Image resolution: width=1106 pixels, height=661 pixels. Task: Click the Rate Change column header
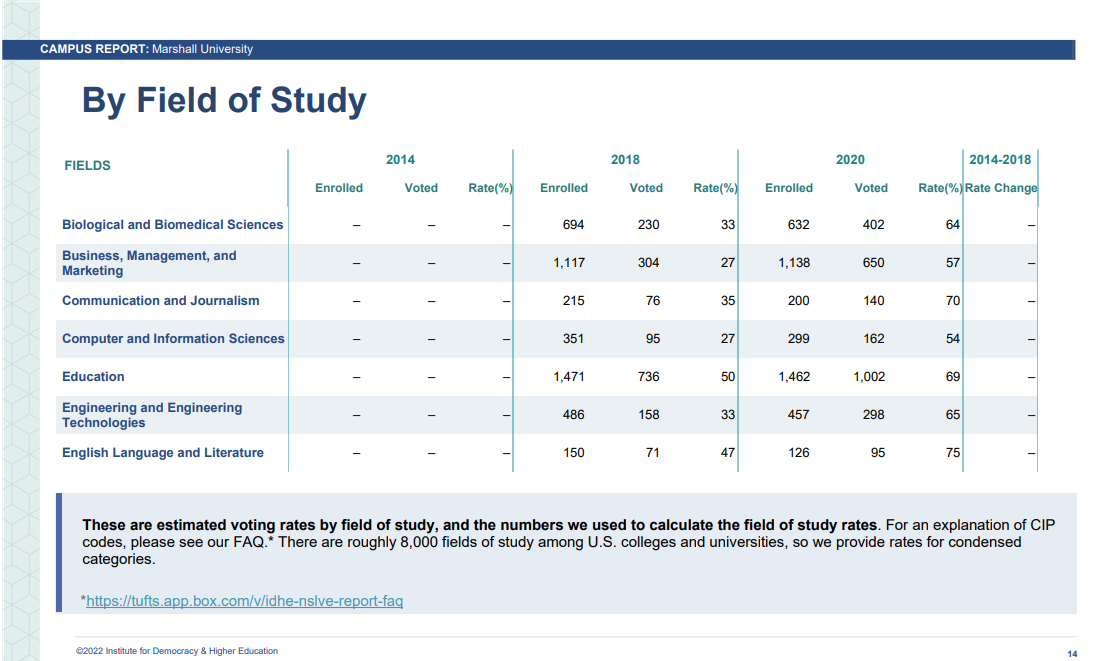tap(1001, 188)
